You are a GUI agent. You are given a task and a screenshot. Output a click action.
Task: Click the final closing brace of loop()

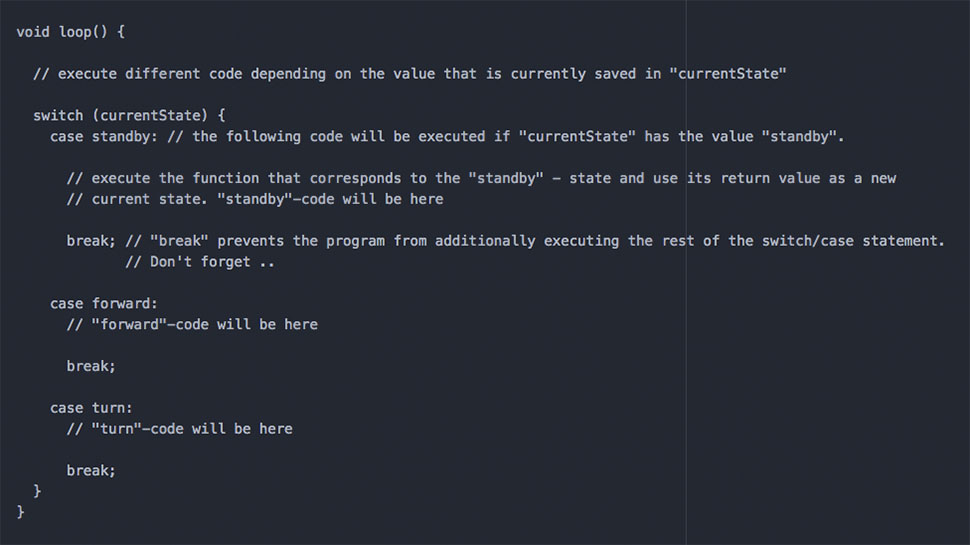21,512
